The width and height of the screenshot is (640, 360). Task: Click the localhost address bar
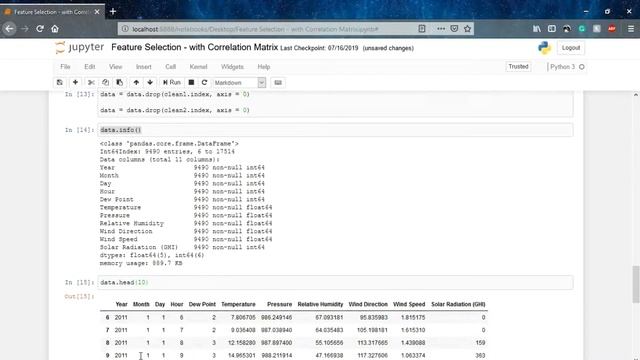[x=269, y=29]
